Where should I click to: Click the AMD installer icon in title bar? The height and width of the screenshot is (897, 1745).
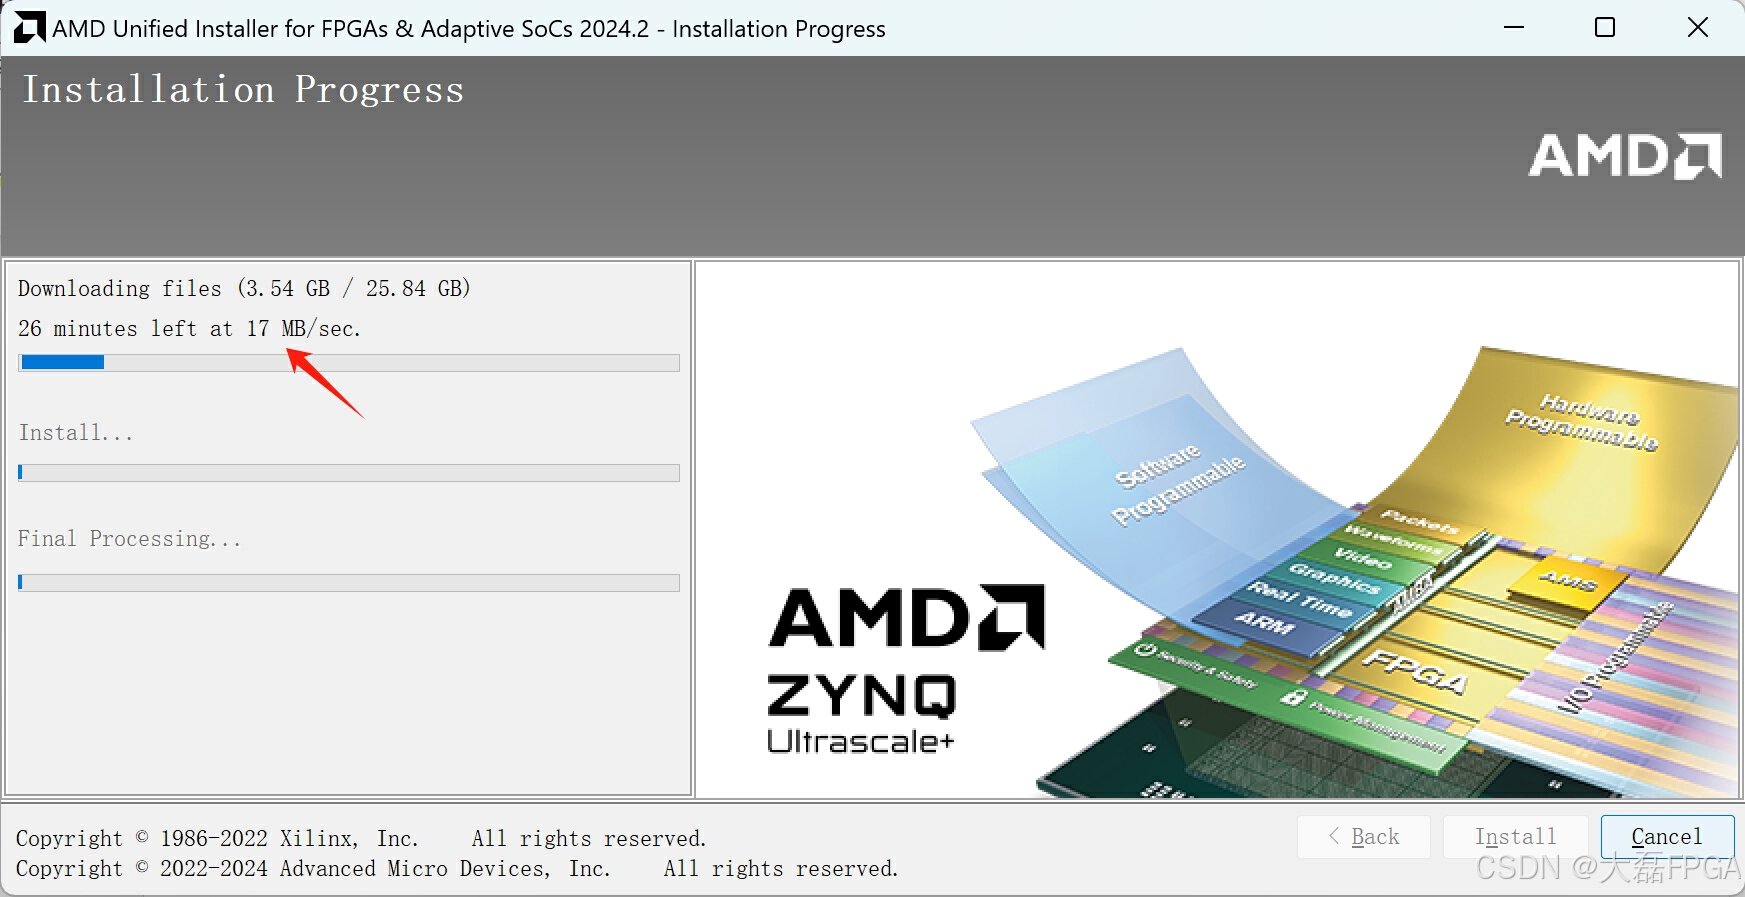[x=29, y=28]
